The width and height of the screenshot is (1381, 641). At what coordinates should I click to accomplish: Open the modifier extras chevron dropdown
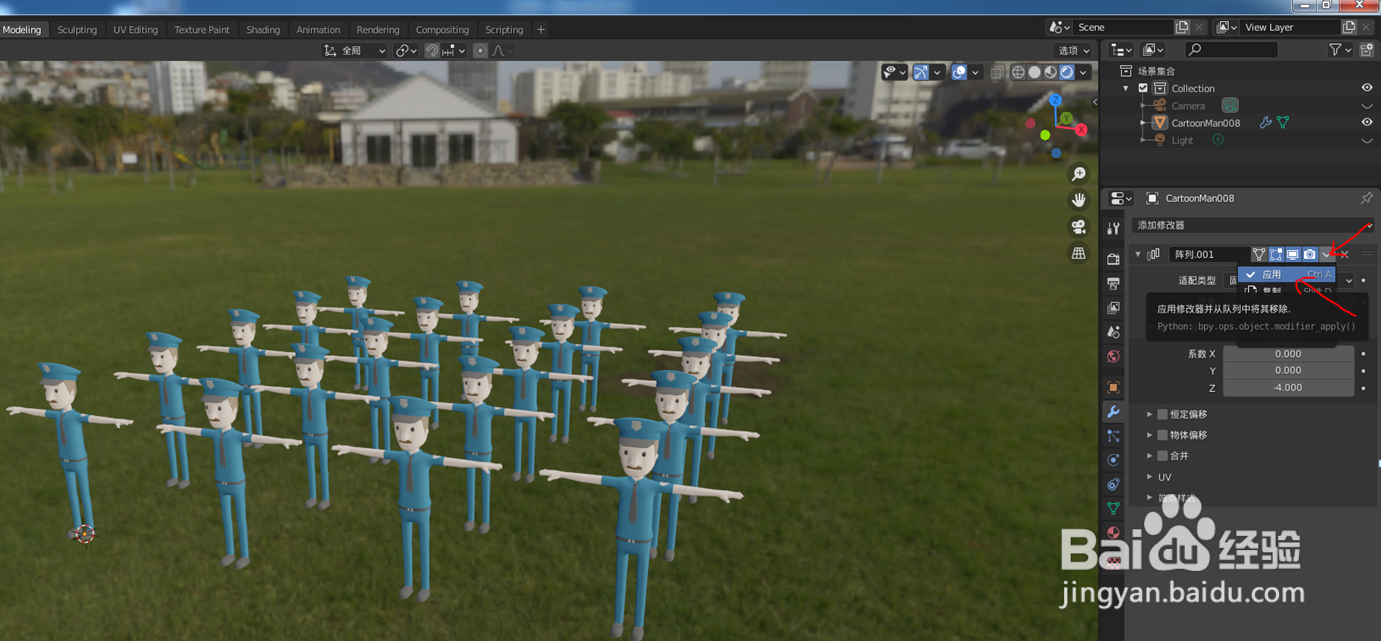click(1326, 255)
